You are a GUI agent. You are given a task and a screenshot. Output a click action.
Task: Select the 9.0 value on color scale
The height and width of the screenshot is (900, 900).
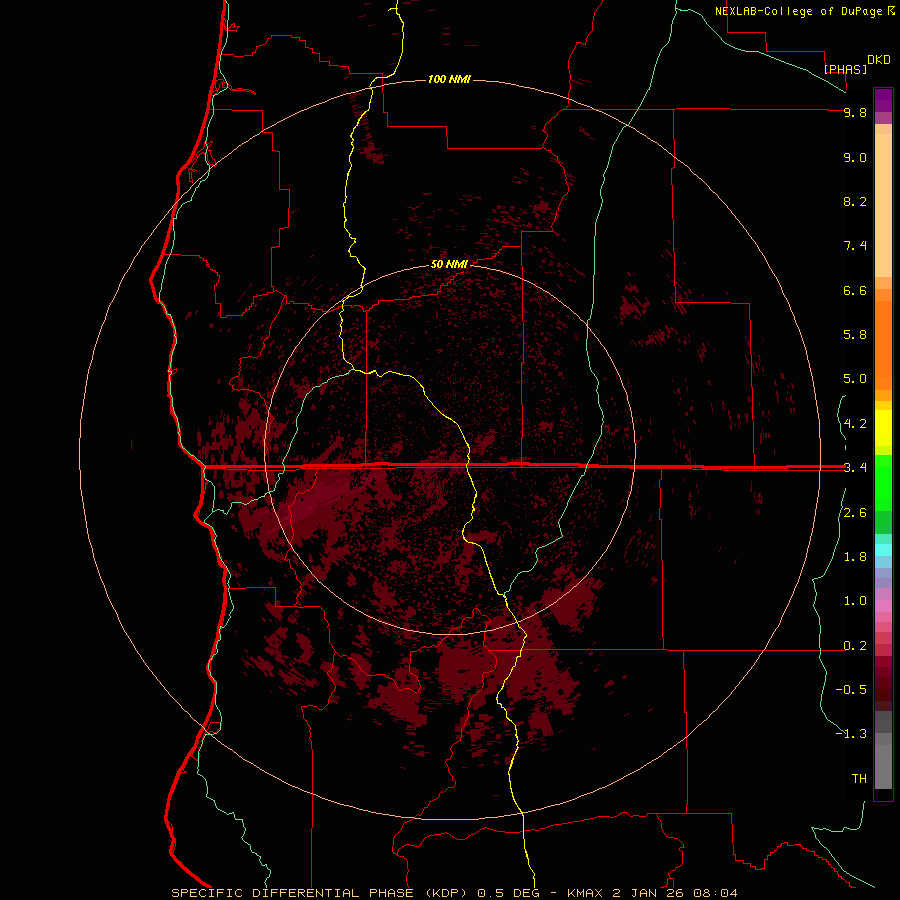click(x=855, y=157)
